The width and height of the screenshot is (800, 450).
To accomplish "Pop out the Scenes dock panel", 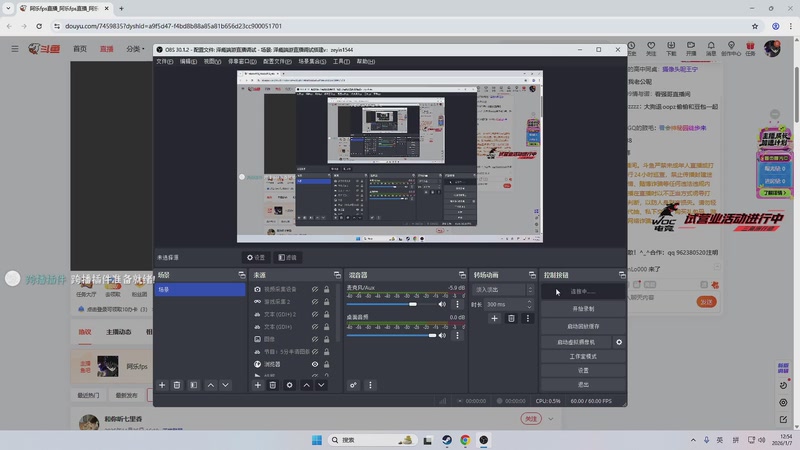I will click(242, 275).
